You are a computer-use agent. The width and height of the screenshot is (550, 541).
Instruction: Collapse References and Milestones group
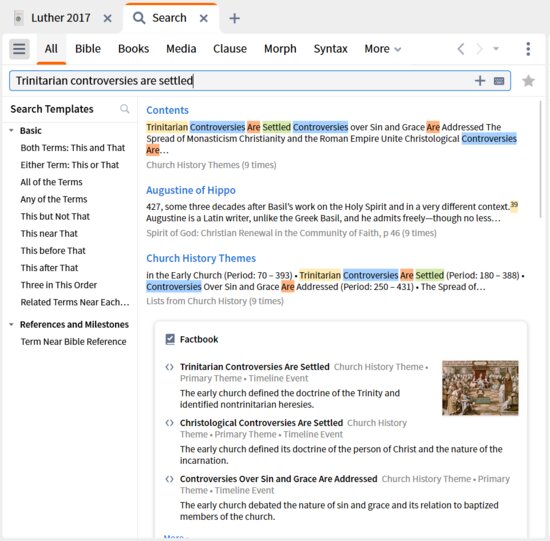click(x=11, y=325)
